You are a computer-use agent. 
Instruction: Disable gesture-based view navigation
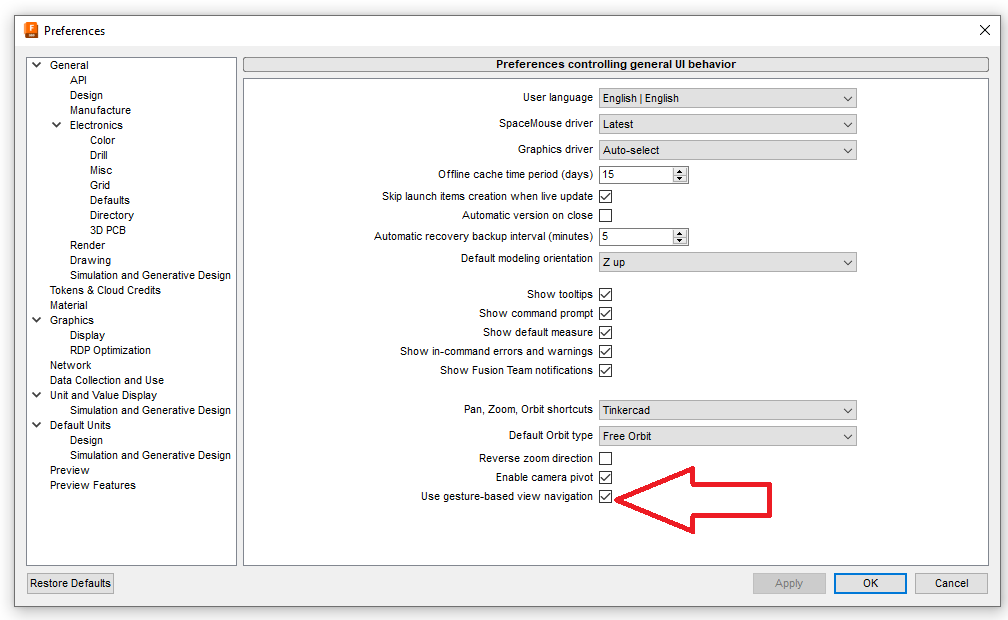(x=605, y=496)
